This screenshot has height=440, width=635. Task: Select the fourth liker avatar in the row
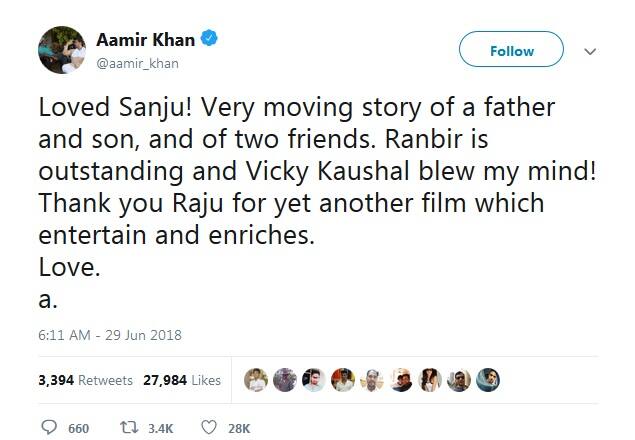tap(342, 380)
